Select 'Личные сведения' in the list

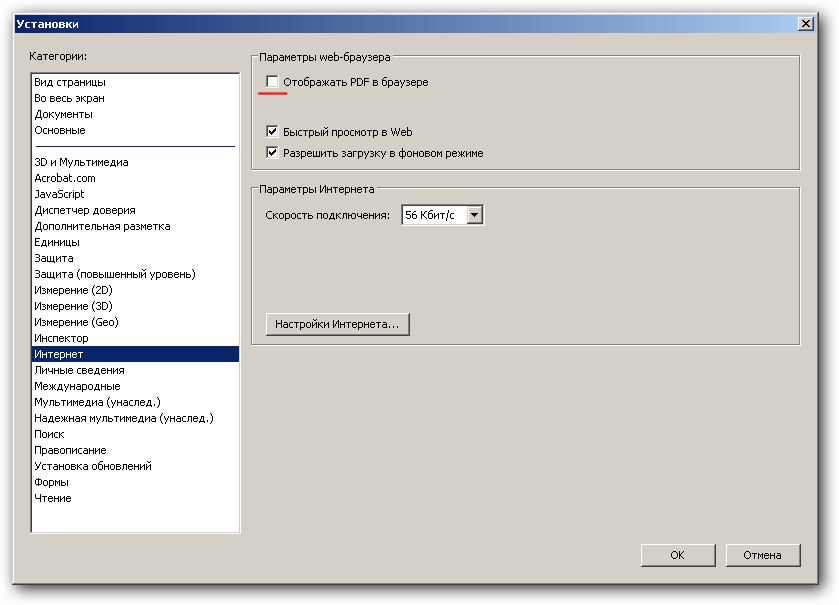79,370
